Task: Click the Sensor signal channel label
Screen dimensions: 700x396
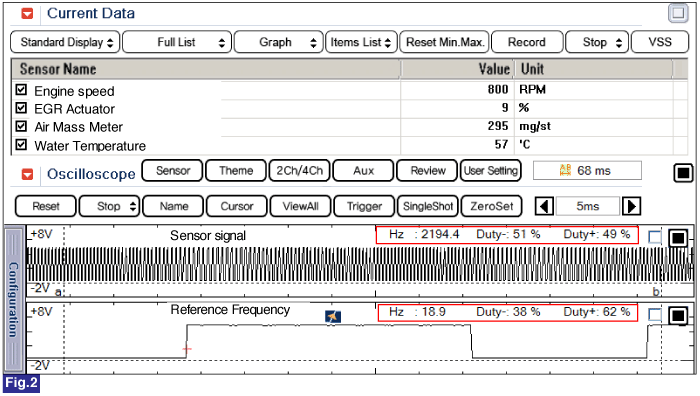Action: coord(208,235)
